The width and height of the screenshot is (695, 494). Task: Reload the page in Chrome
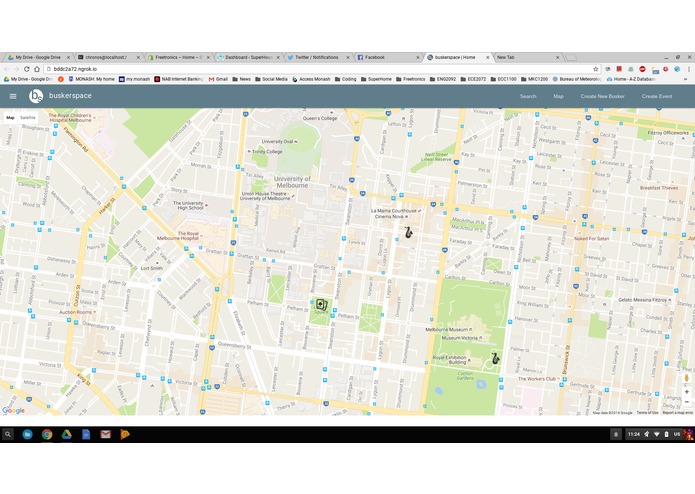point(27,69)
